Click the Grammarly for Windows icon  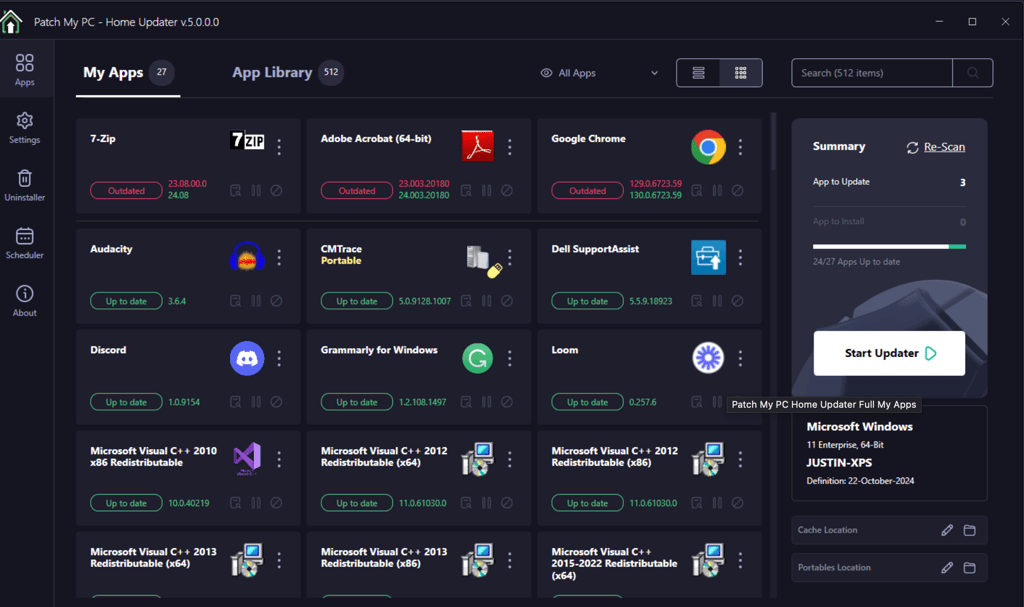pos(478,358)
